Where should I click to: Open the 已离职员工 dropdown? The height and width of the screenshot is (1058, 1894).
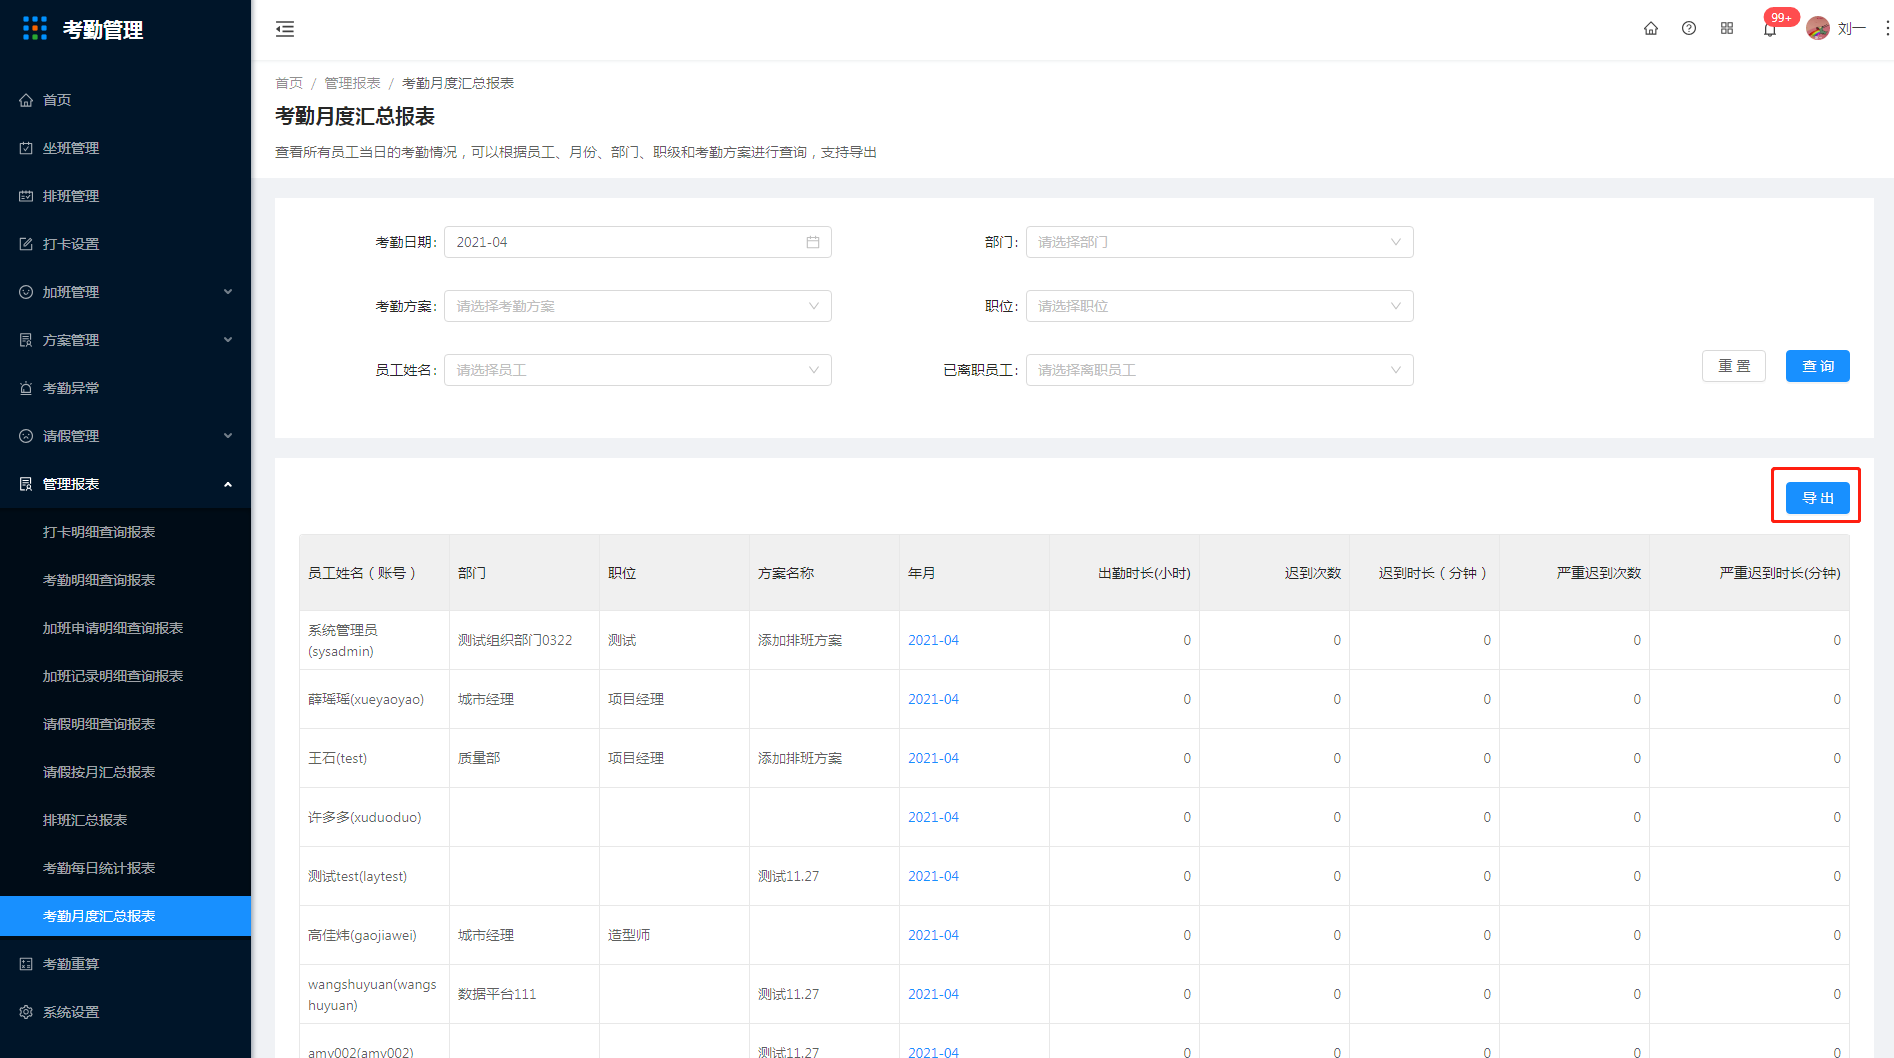[1219, 370]
